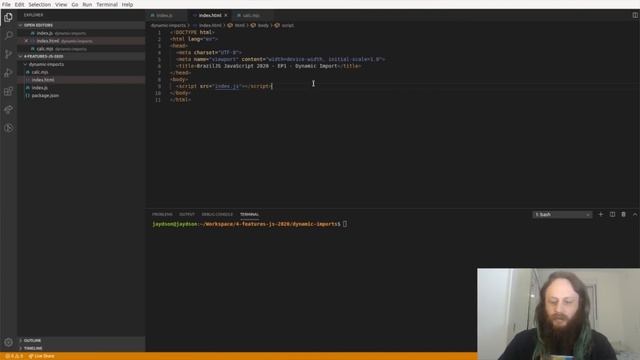Close the index.html editor tab
Image resolution: width=640 pixels, height=360 pixels.
point(226,16)
